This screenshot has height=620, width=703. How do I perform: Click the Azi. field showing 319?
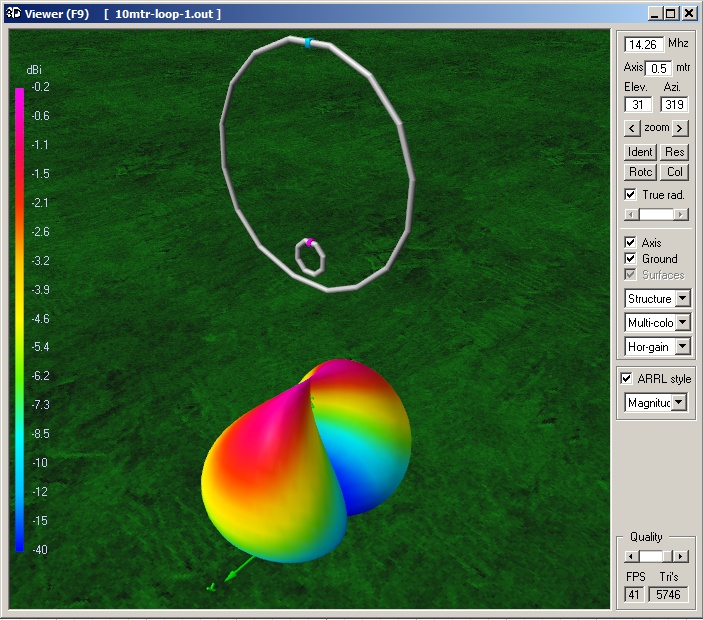point(674,105)
